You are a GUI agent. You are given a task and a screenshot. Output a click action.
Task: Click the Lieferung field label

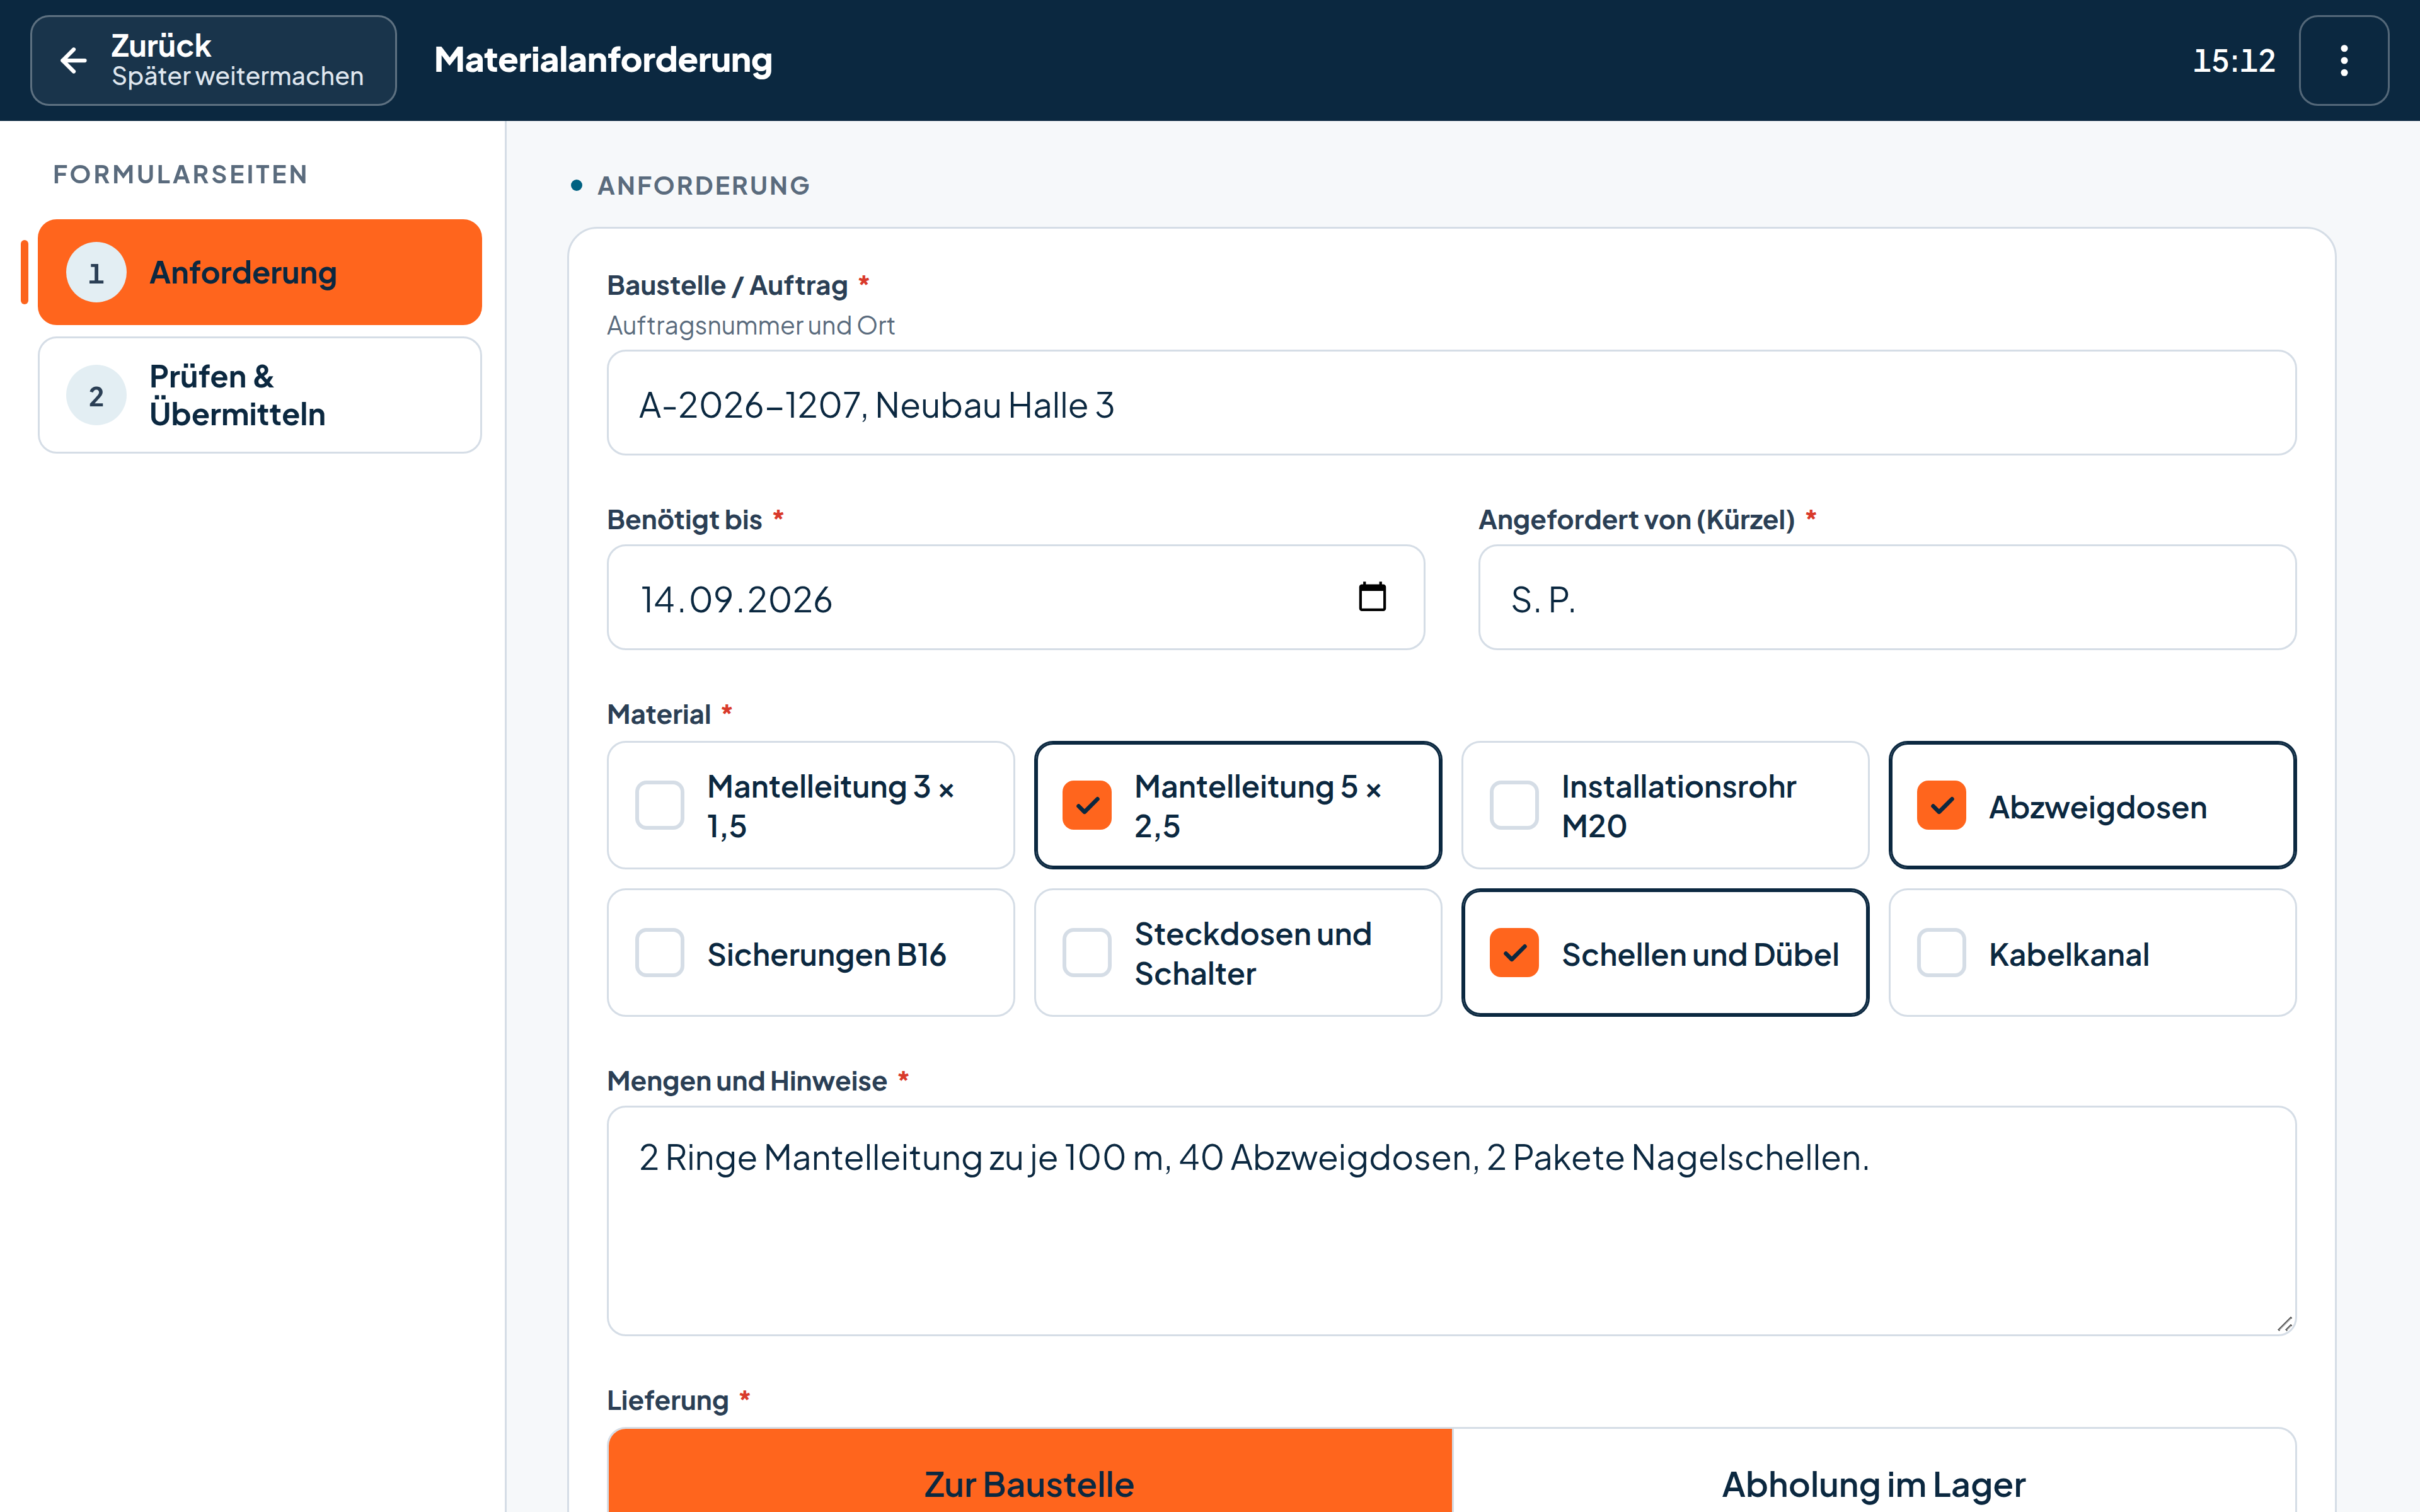(x=668, y=1400)
